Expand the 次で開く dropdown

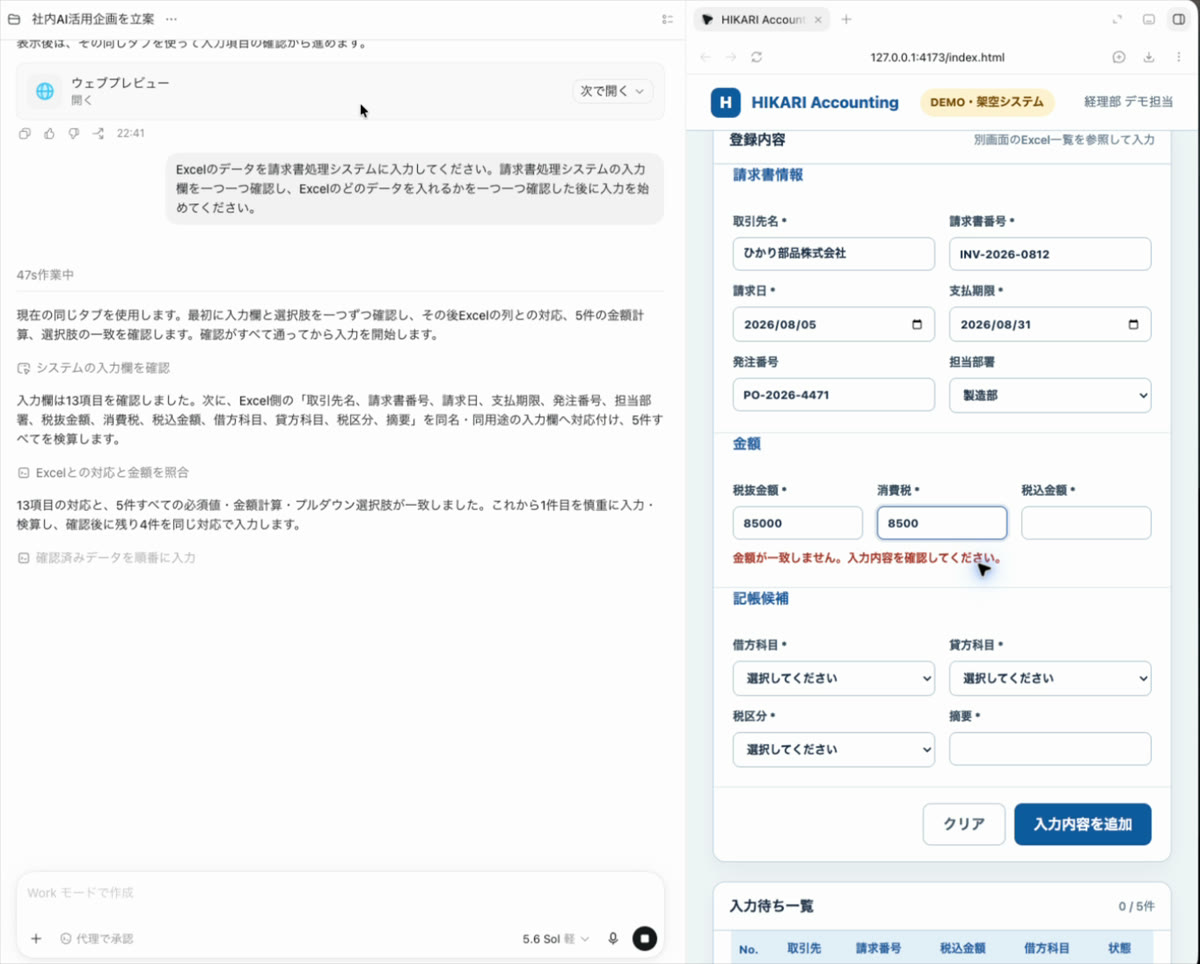(613, 91)
